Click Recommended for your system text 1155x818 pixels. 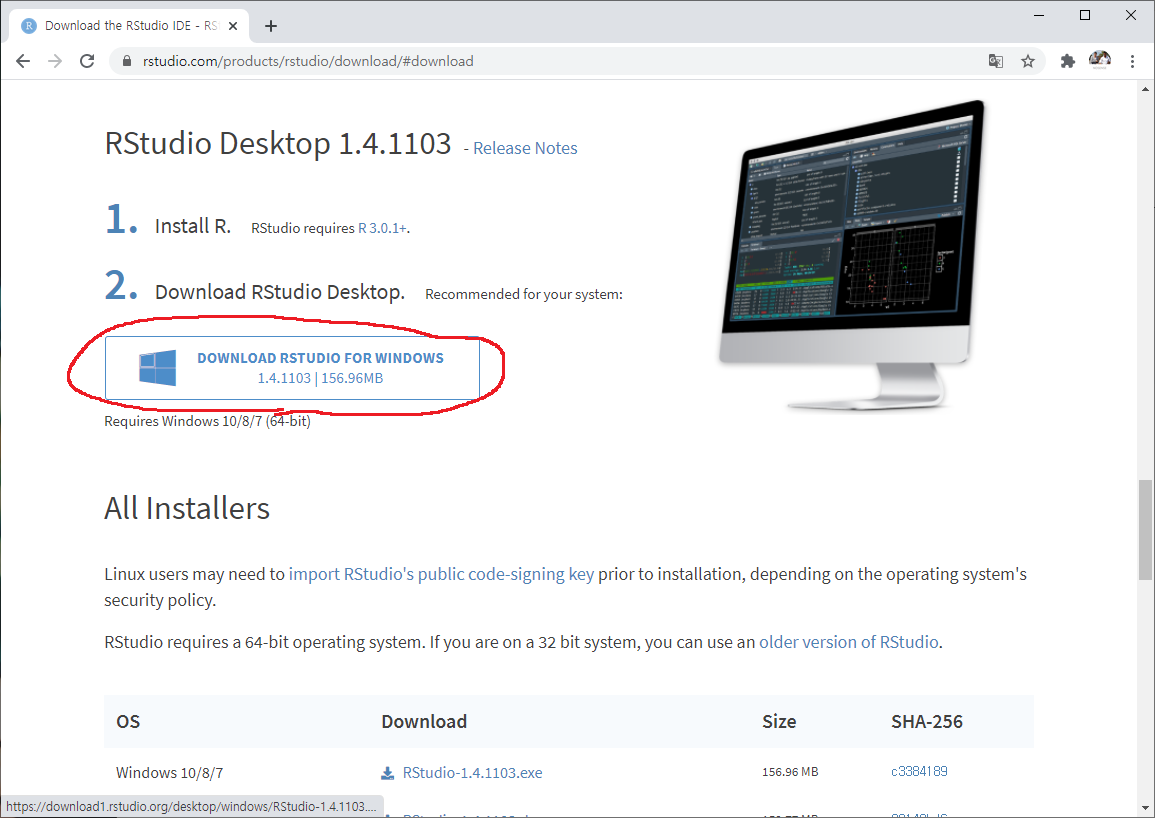pyautogui.click(x=524, y=294)
